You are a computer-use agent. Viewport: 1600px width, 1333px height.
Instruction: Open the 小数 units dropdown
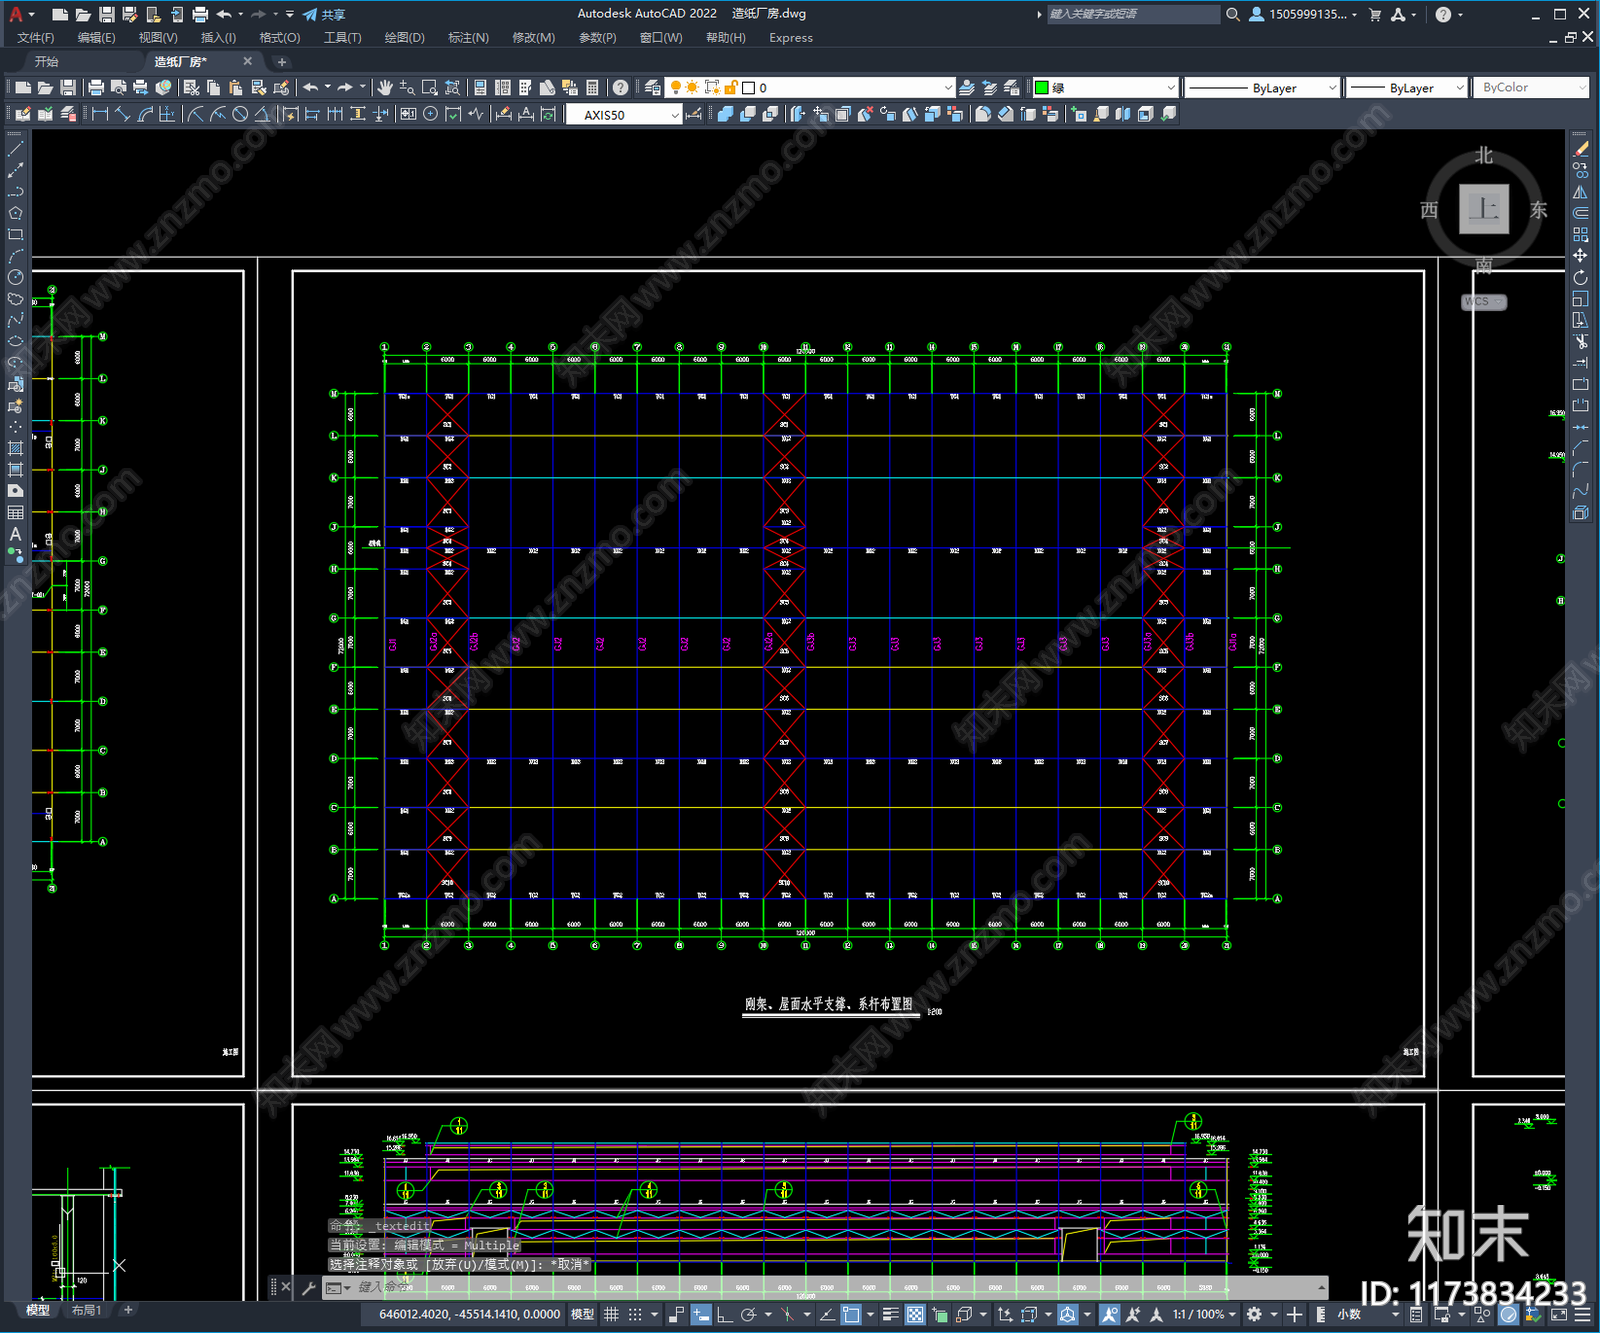coord(1367,1314)
